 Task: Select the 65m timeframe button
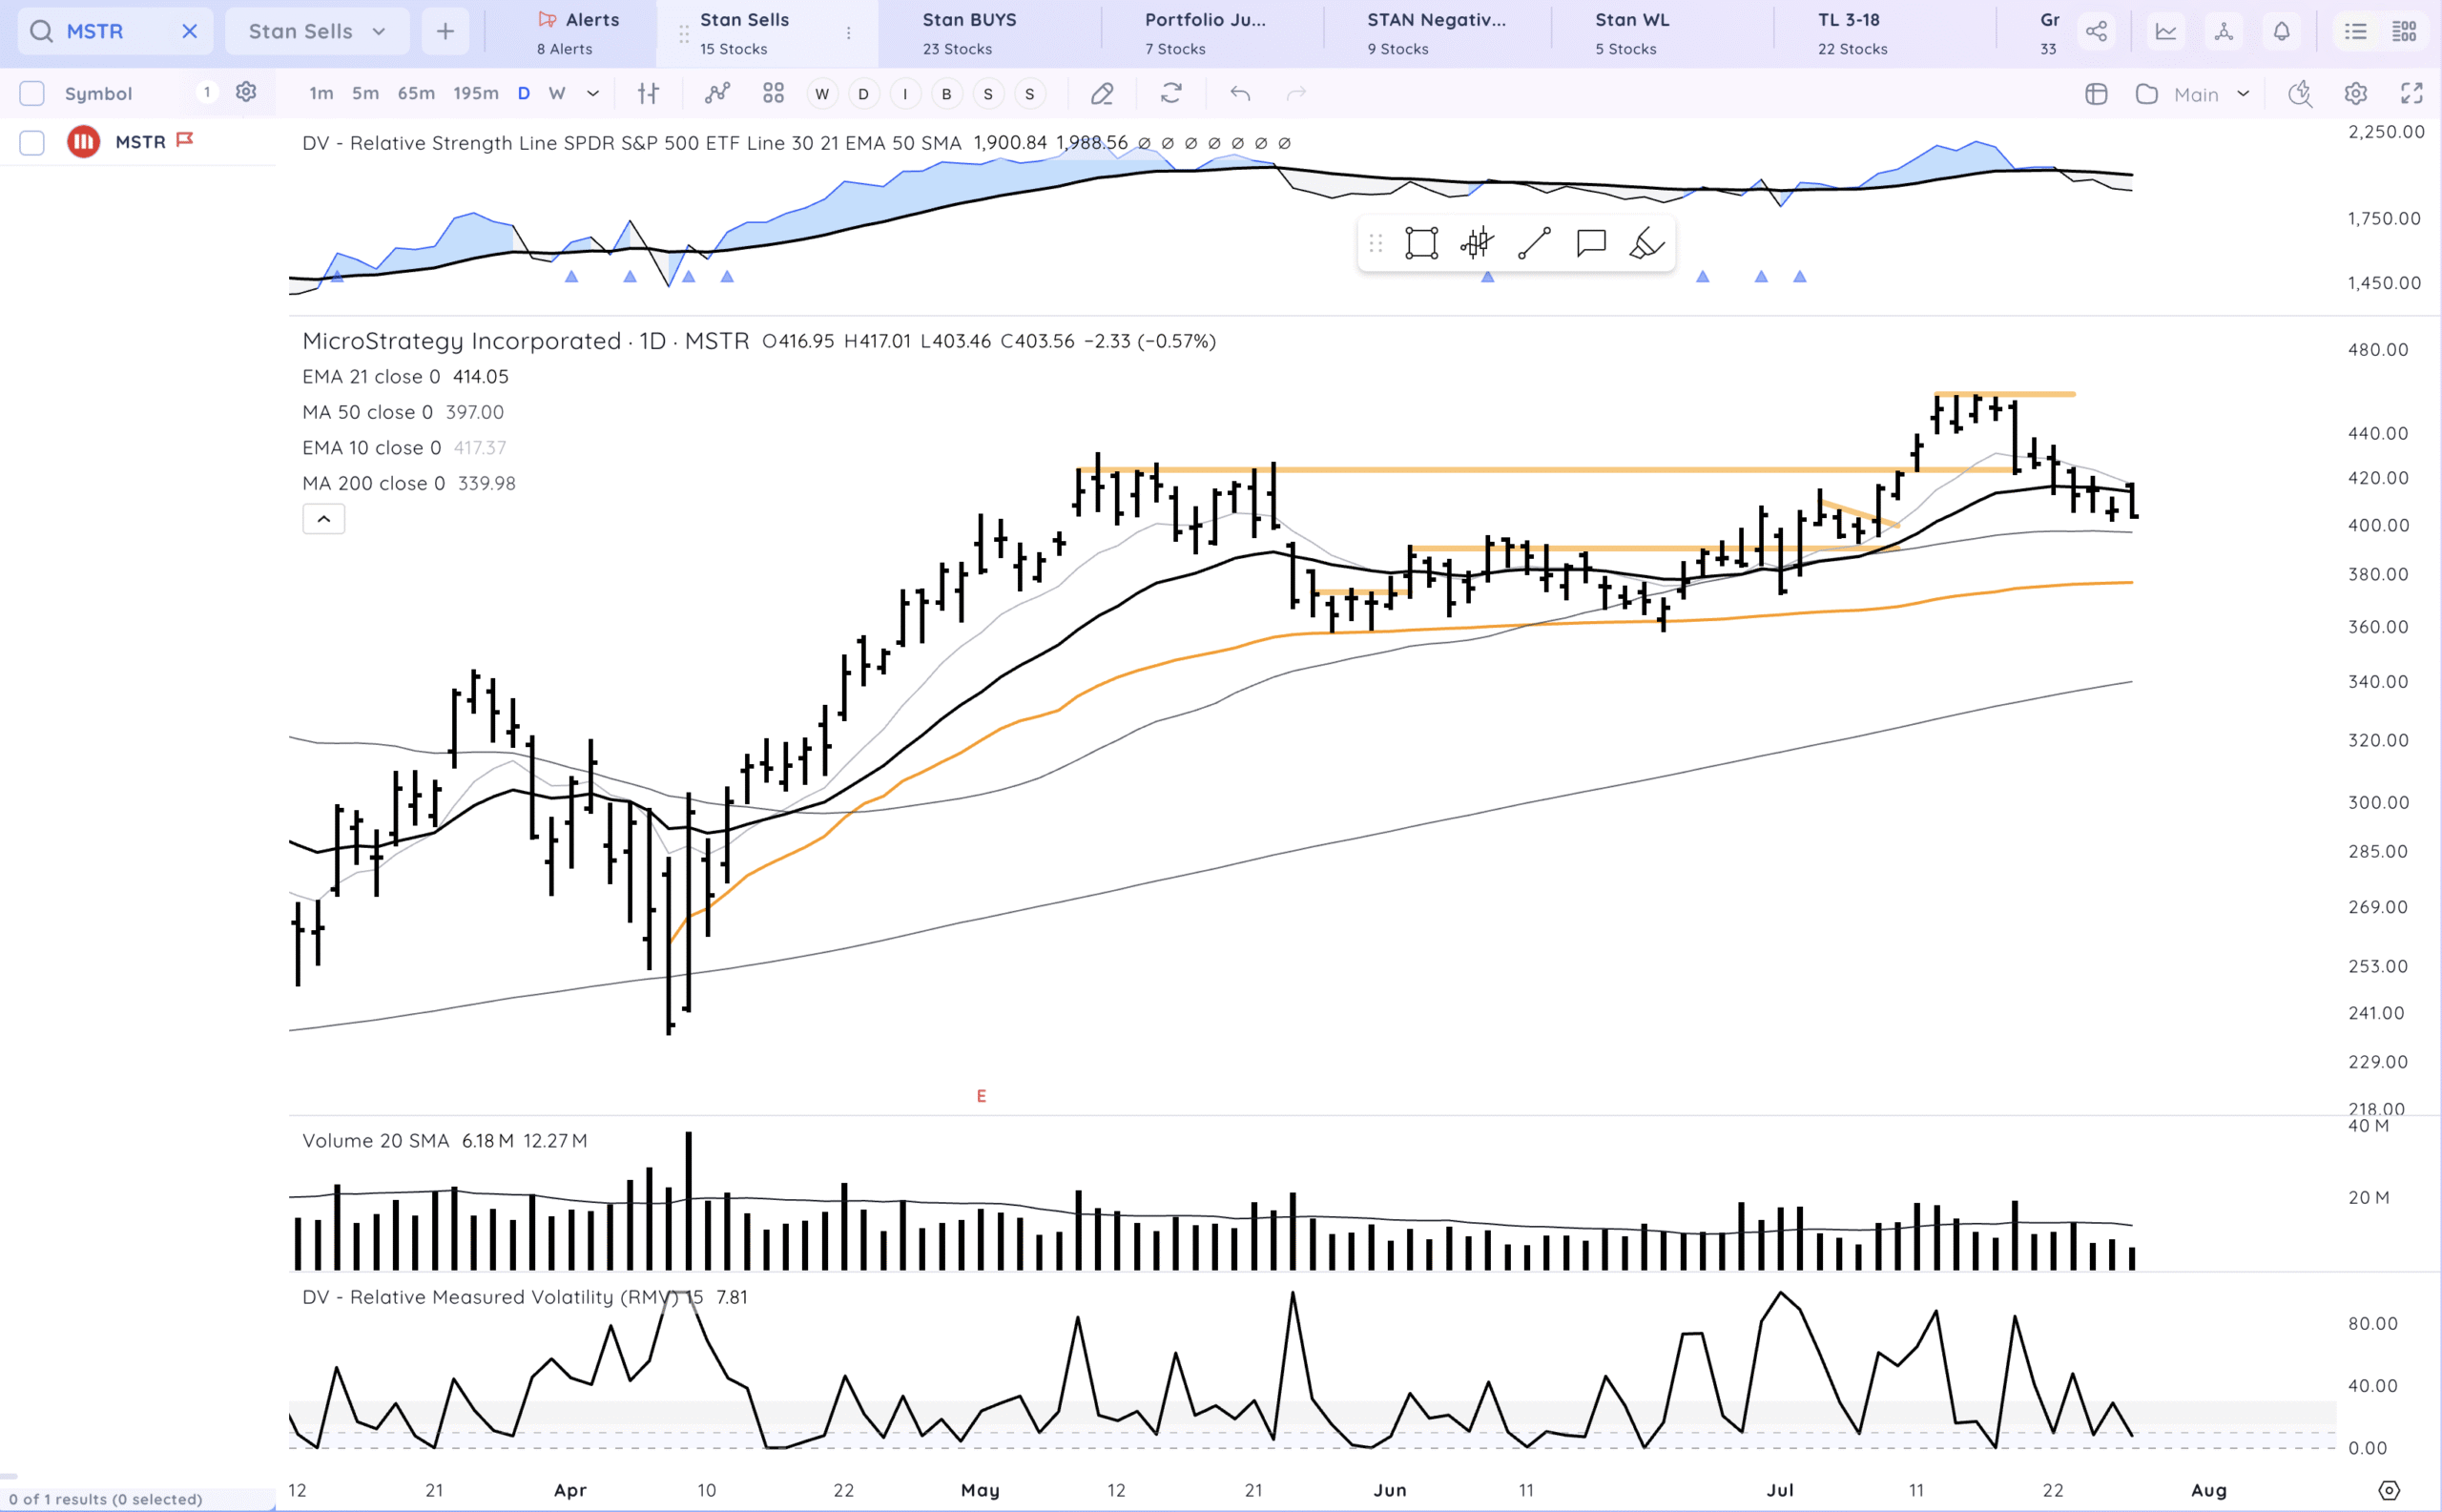click(416, 94)
